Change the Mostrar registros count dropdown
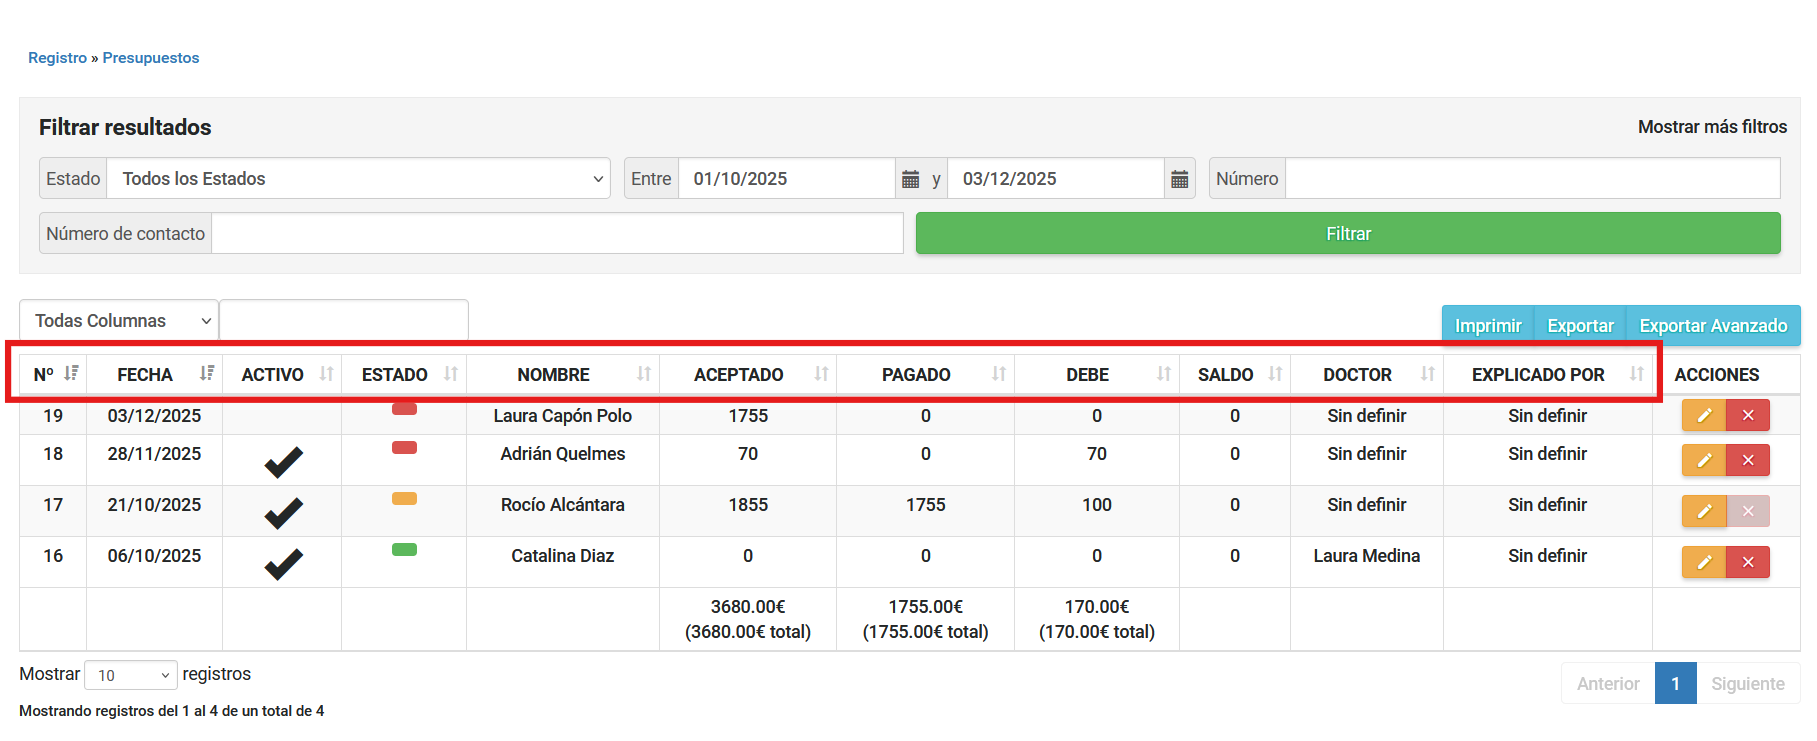 131,675
